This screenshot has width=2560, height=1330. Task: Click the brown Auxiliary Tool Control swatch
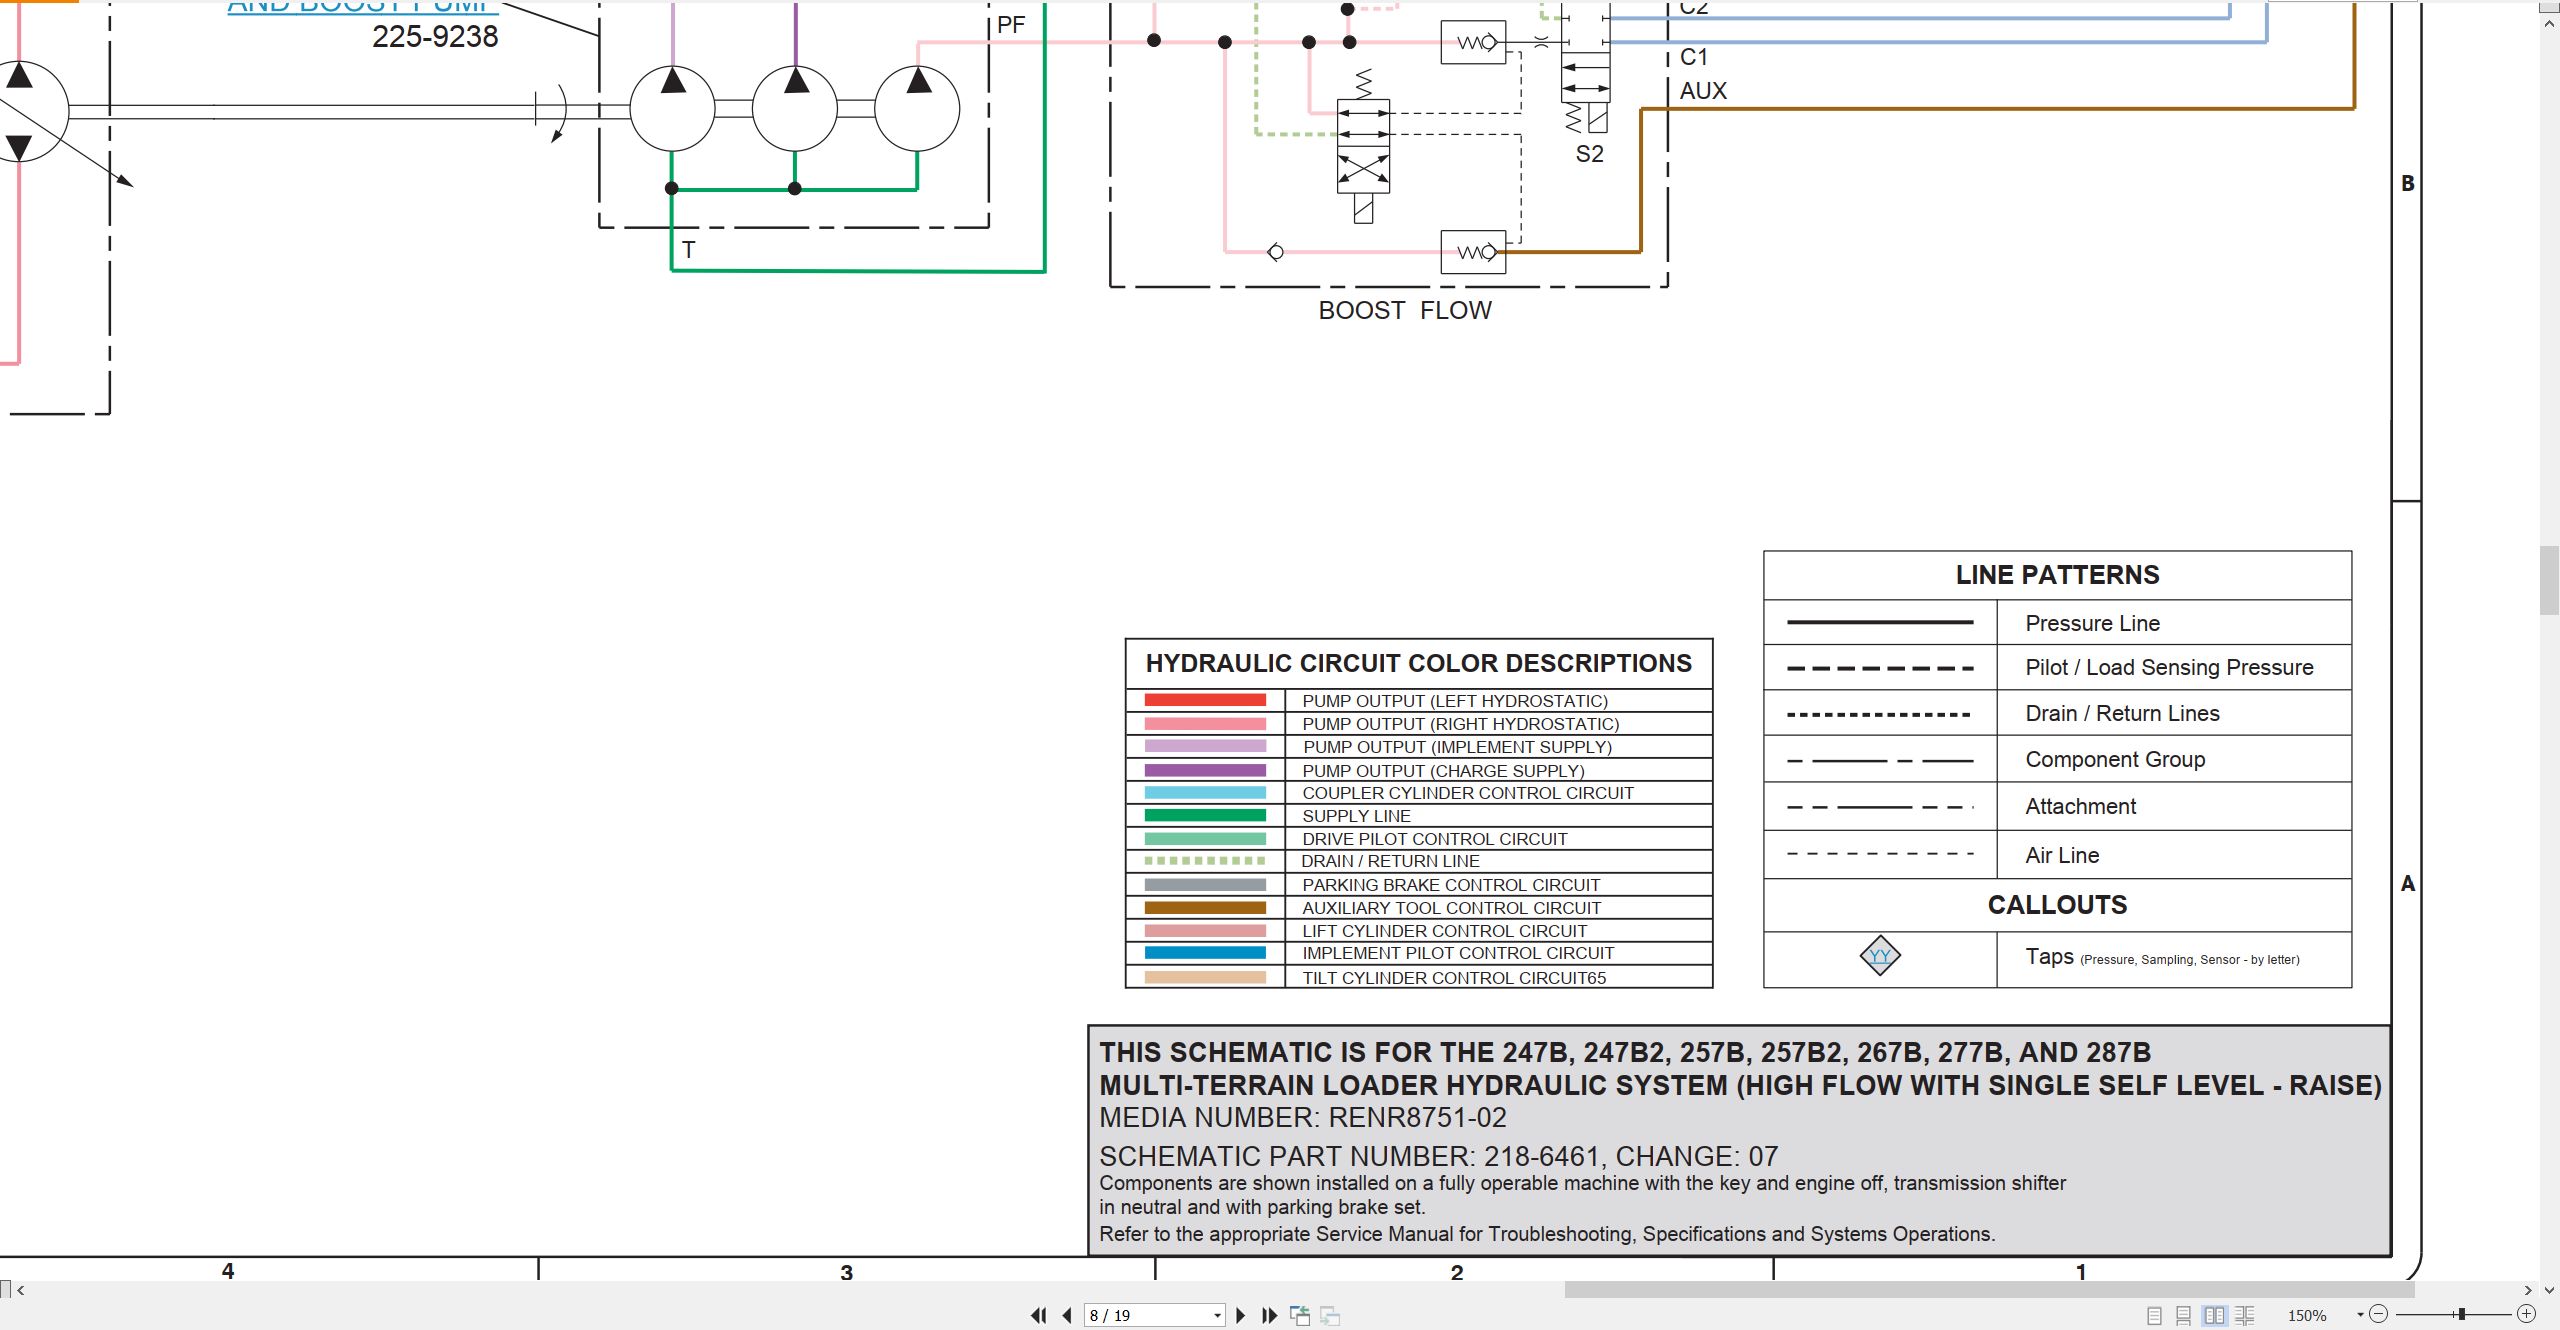click(x=1205, y=908)
